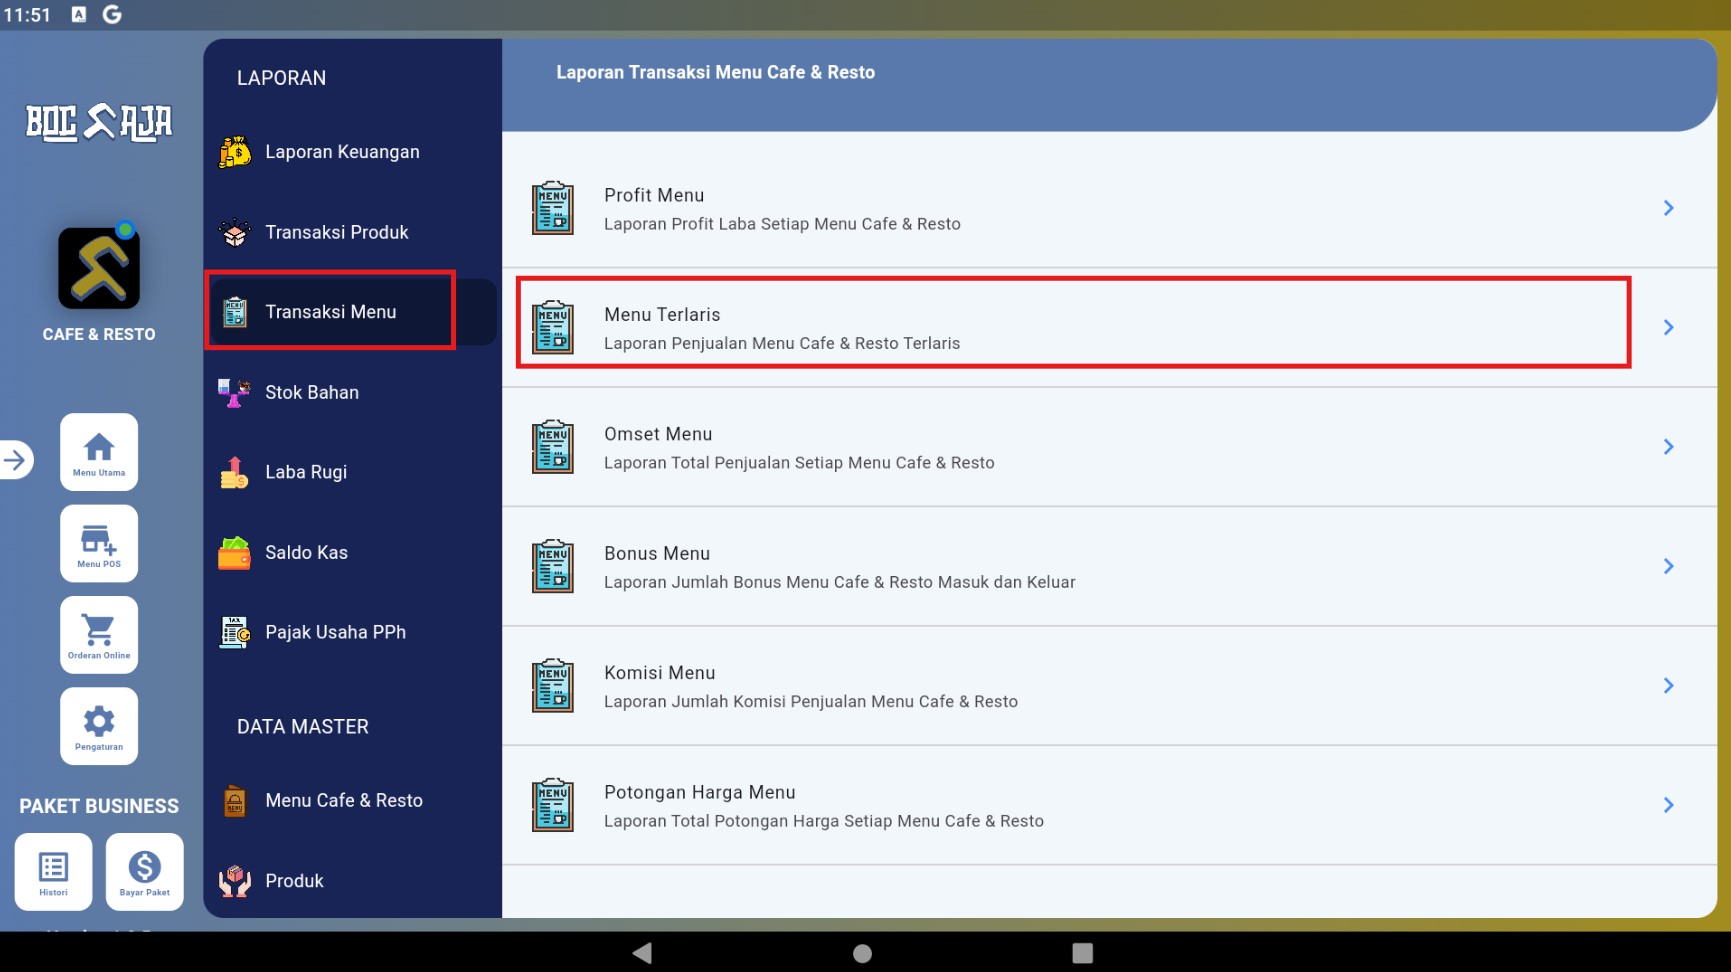The image size is (1731, 972).
Task: Click the Menu Terlaris clipboard icon
Action: click(553, 327)
